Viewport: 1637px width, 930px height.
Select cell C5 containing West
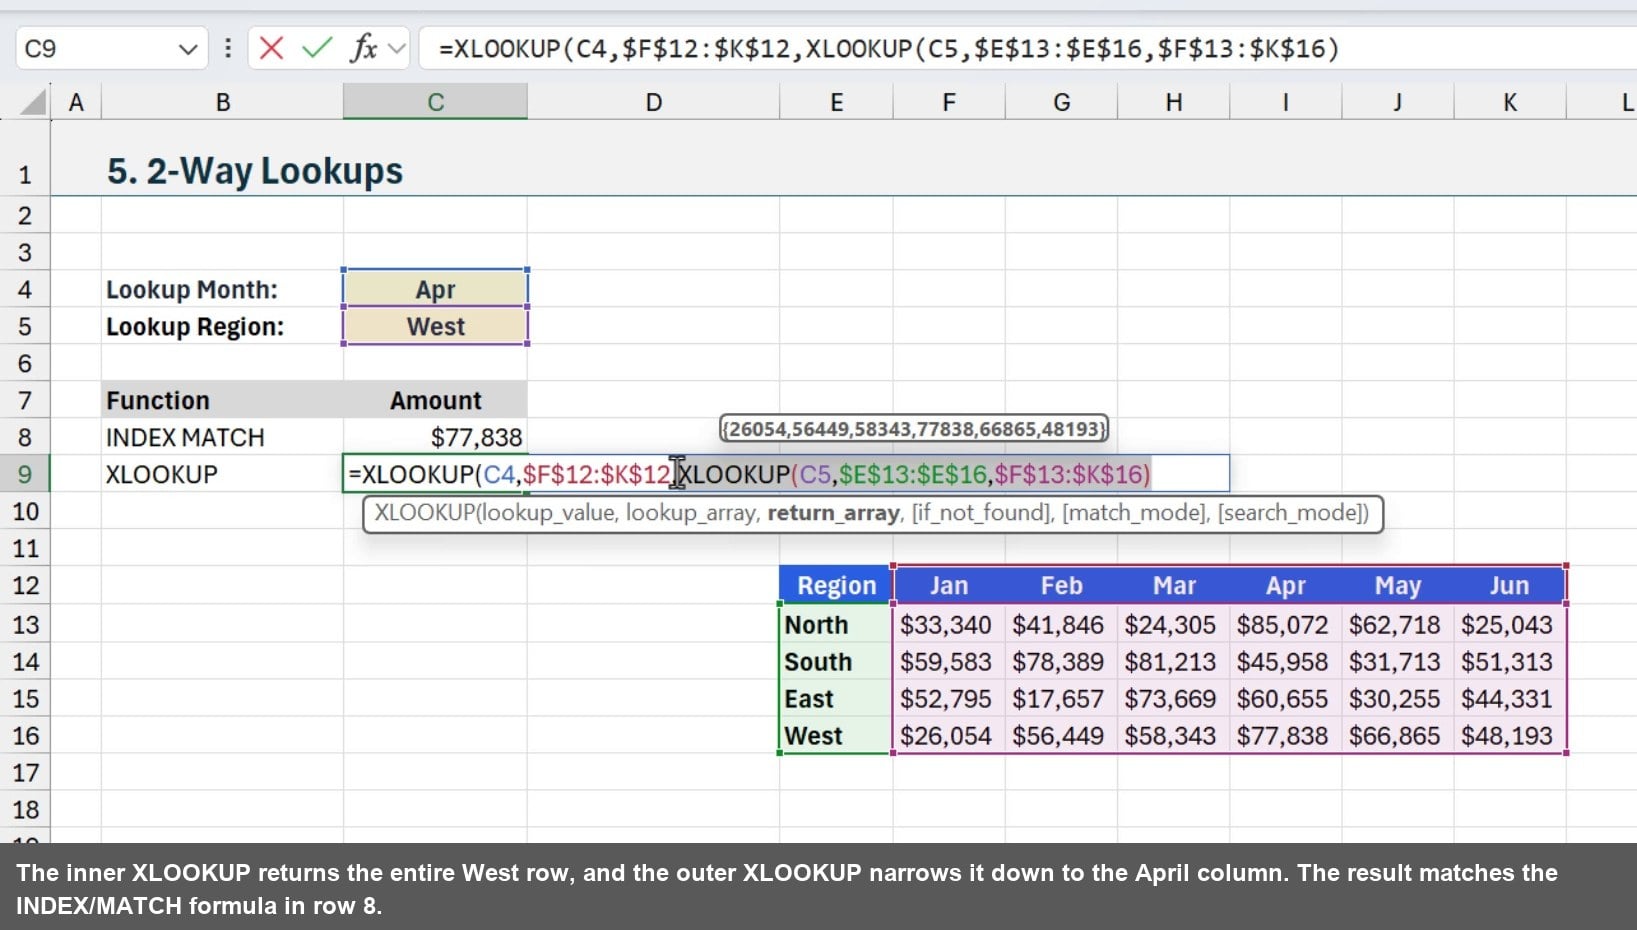point(434,326)
